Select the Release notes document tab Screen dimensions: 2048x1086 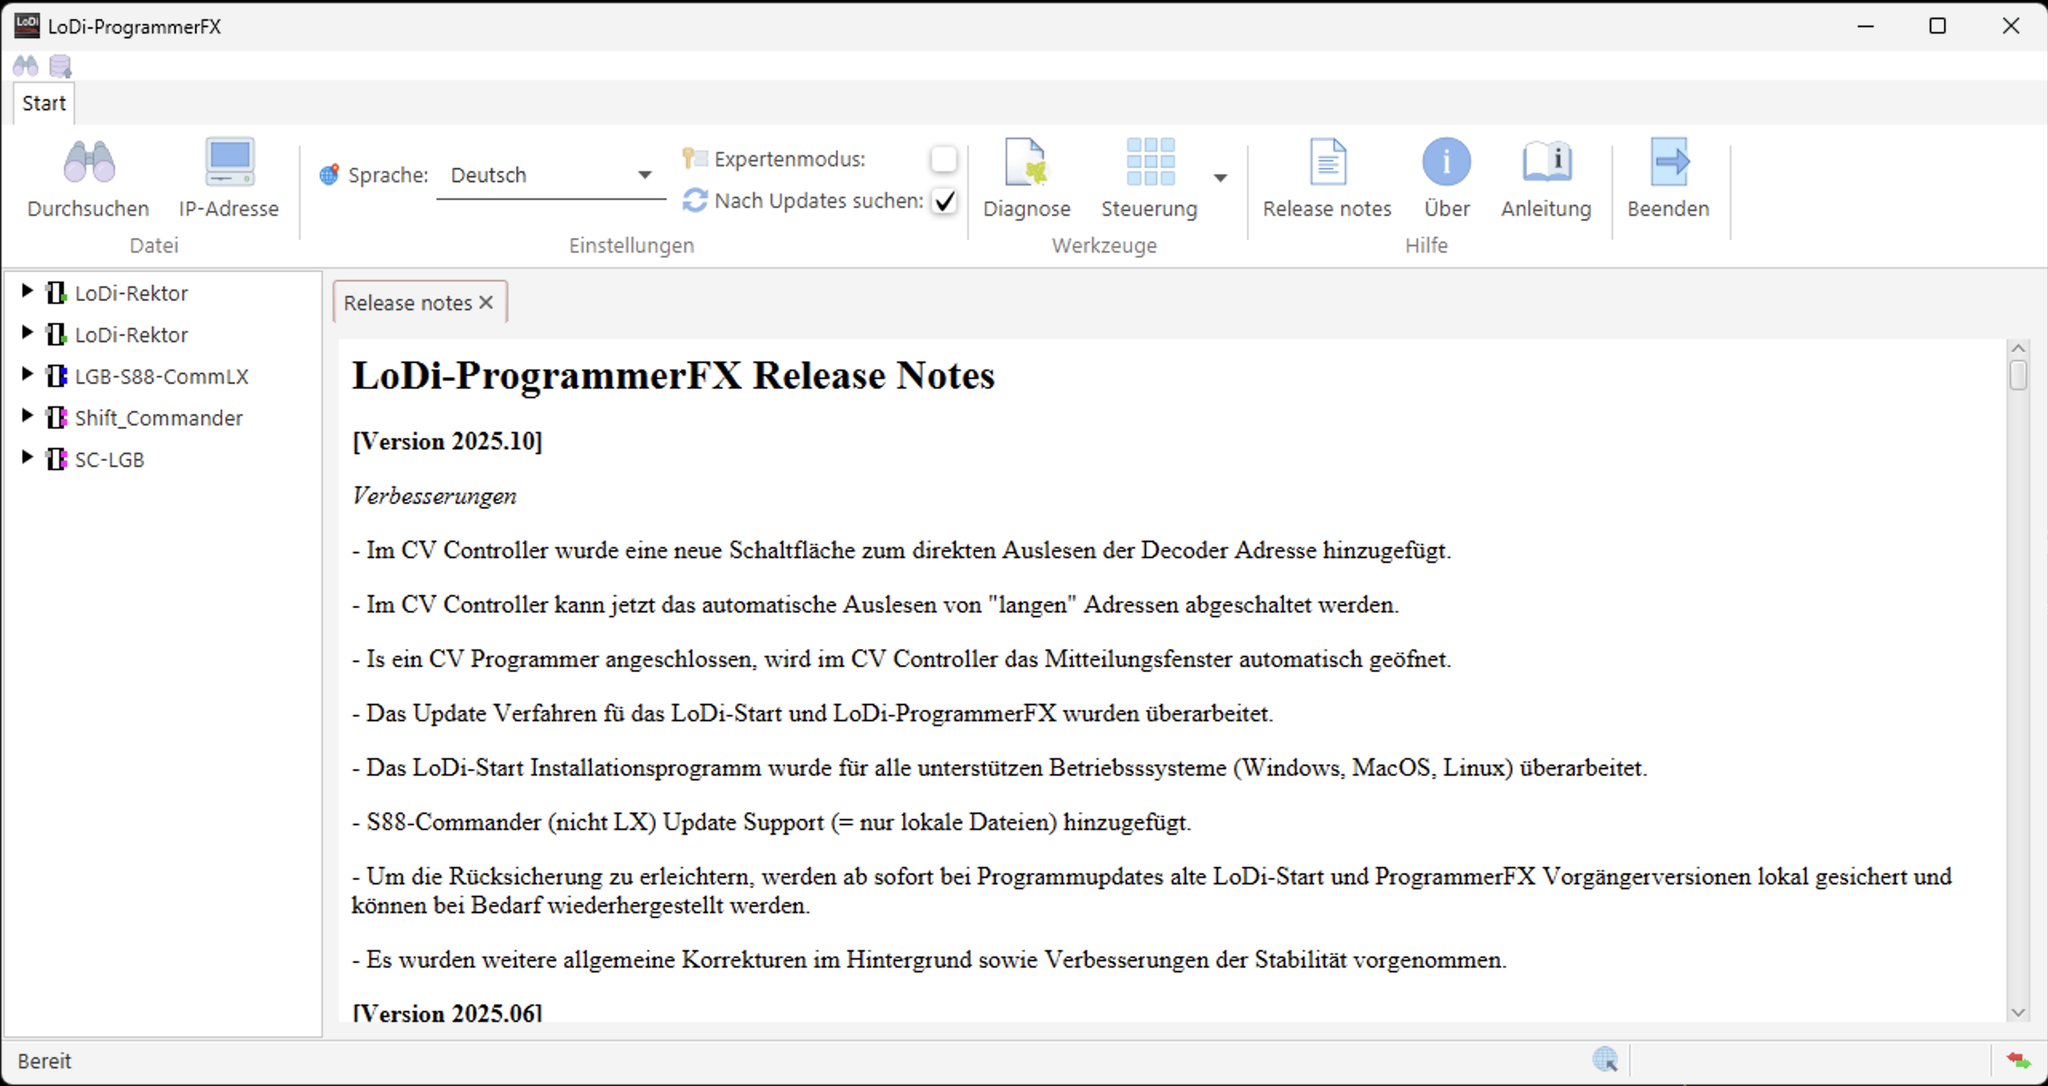(407, 303)
